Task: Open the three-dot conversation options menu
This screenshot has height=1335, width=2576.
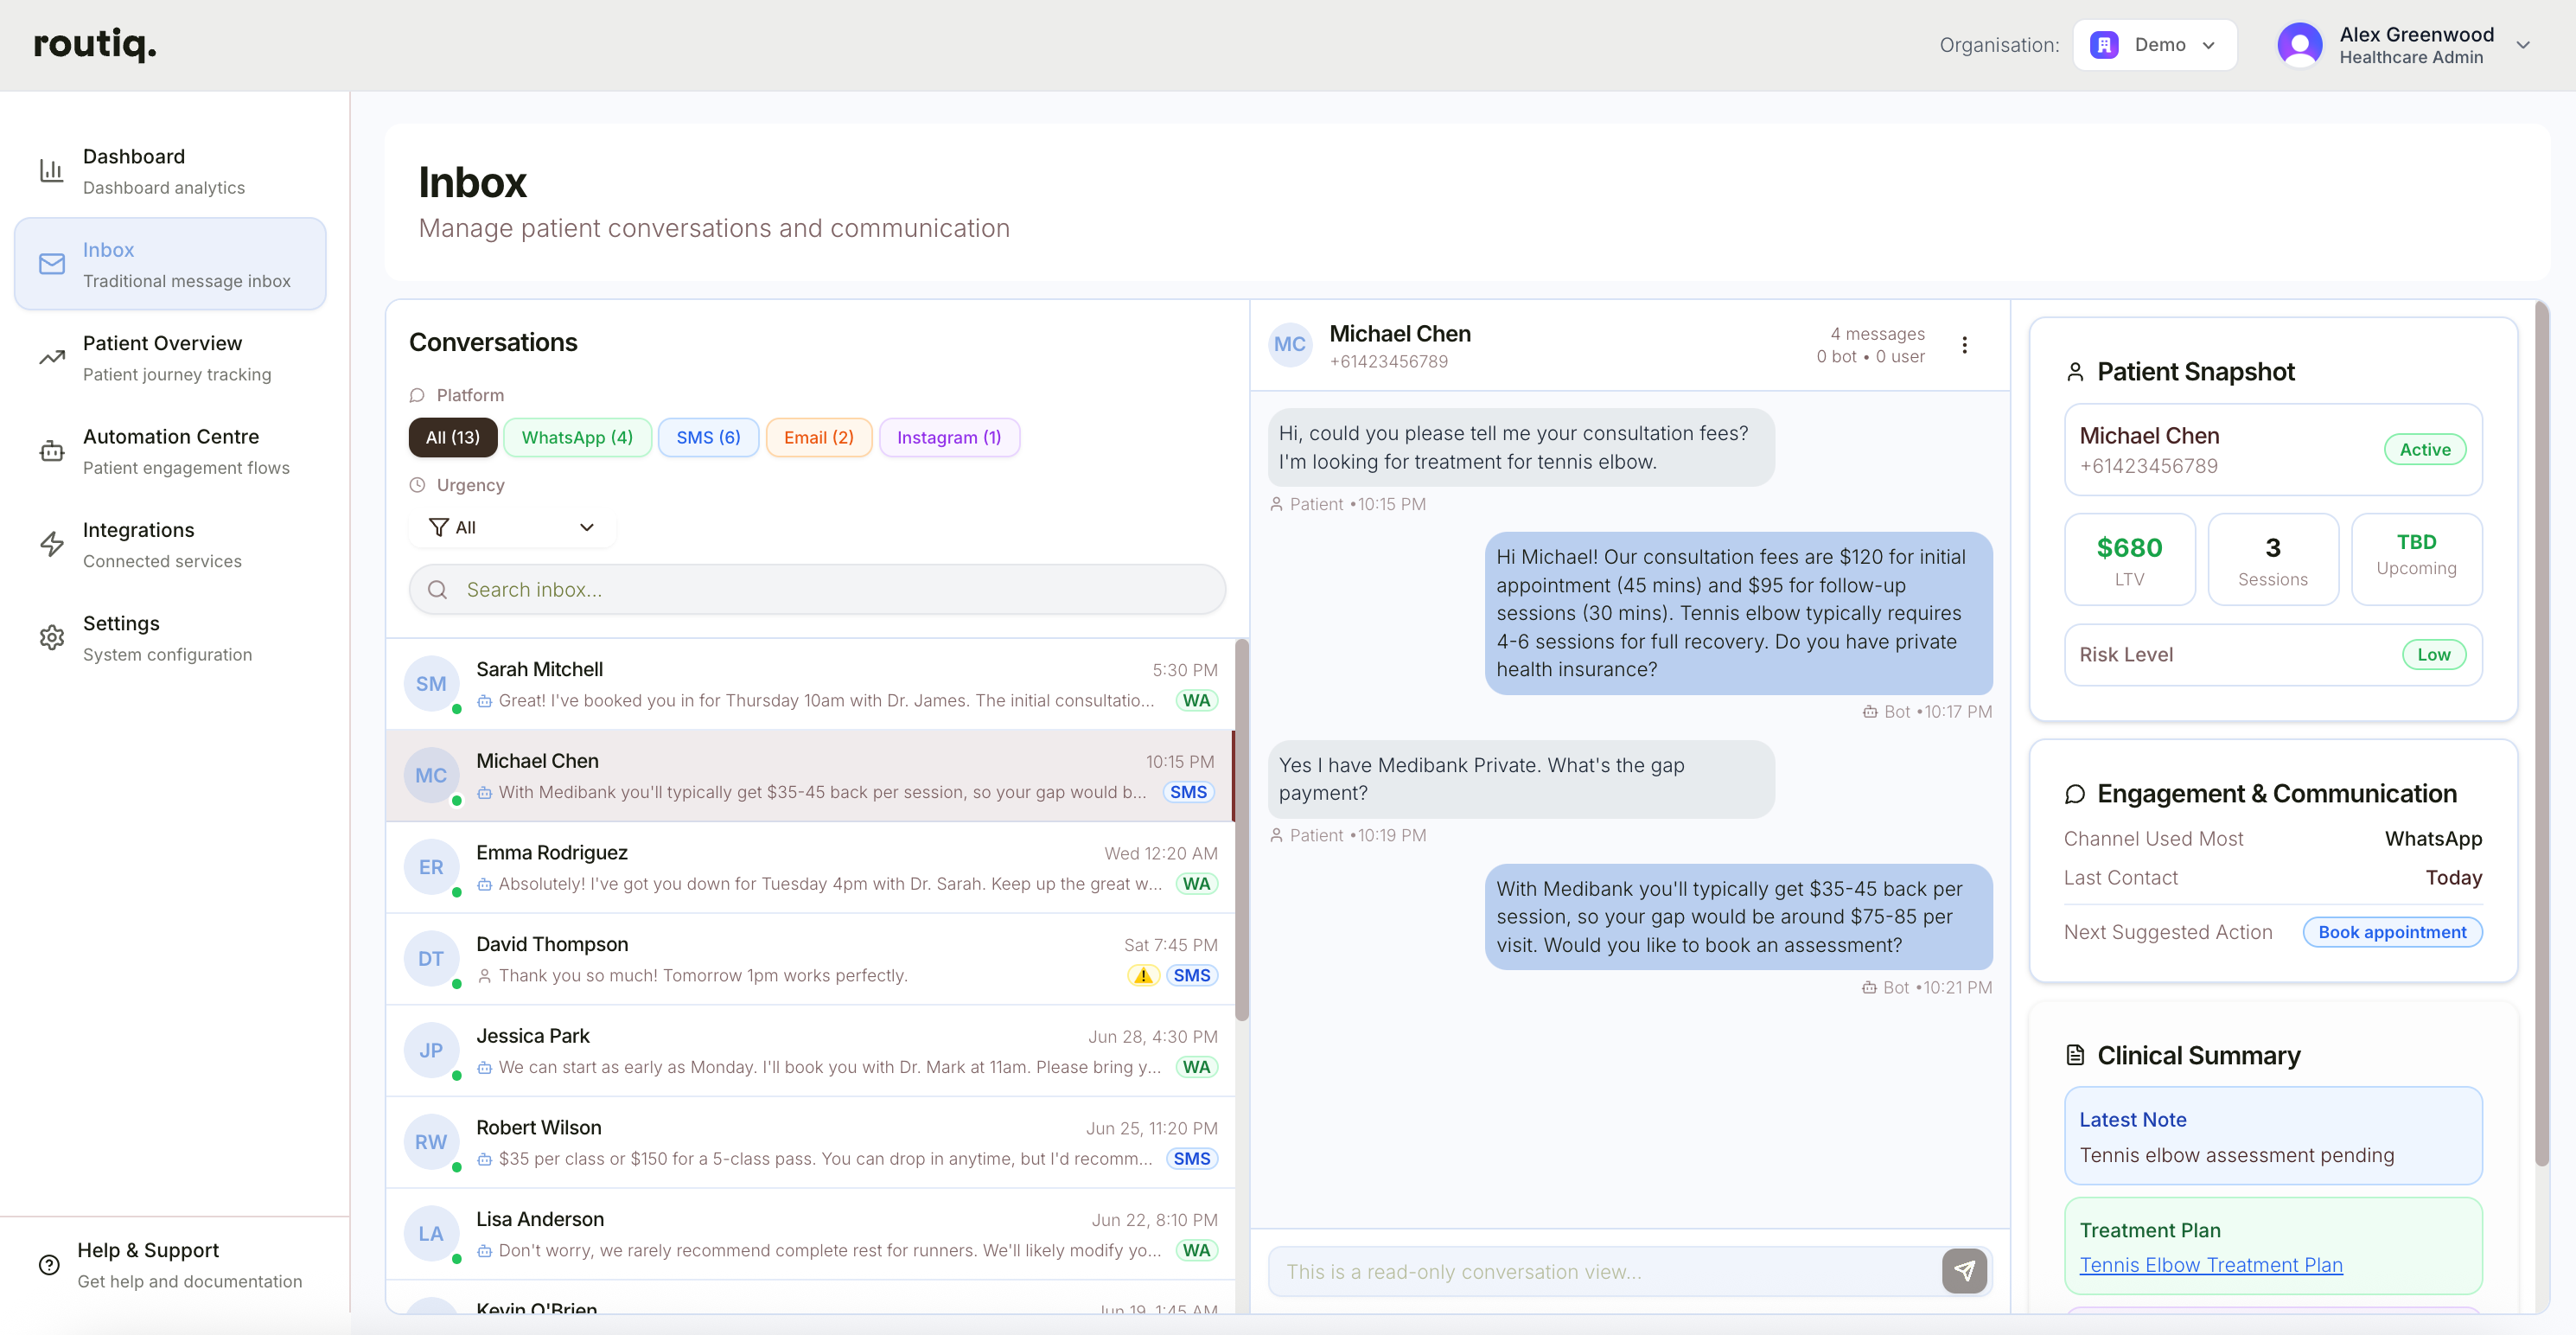Action: click(1964, 345)
